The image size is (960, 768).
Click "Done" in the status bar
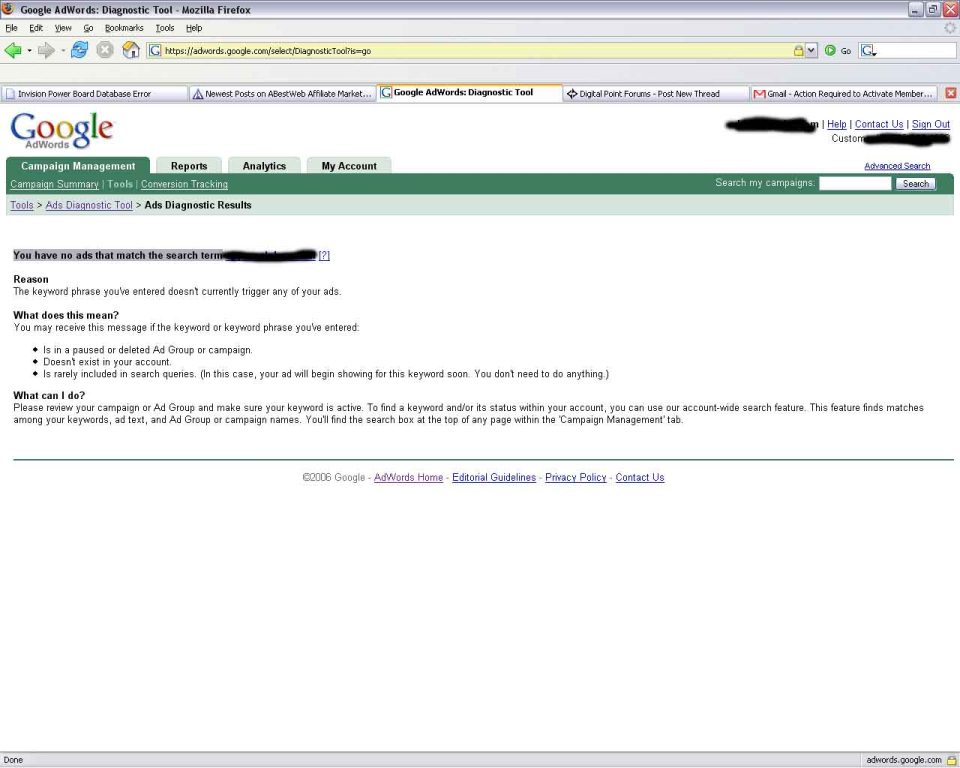pos(13,760)
